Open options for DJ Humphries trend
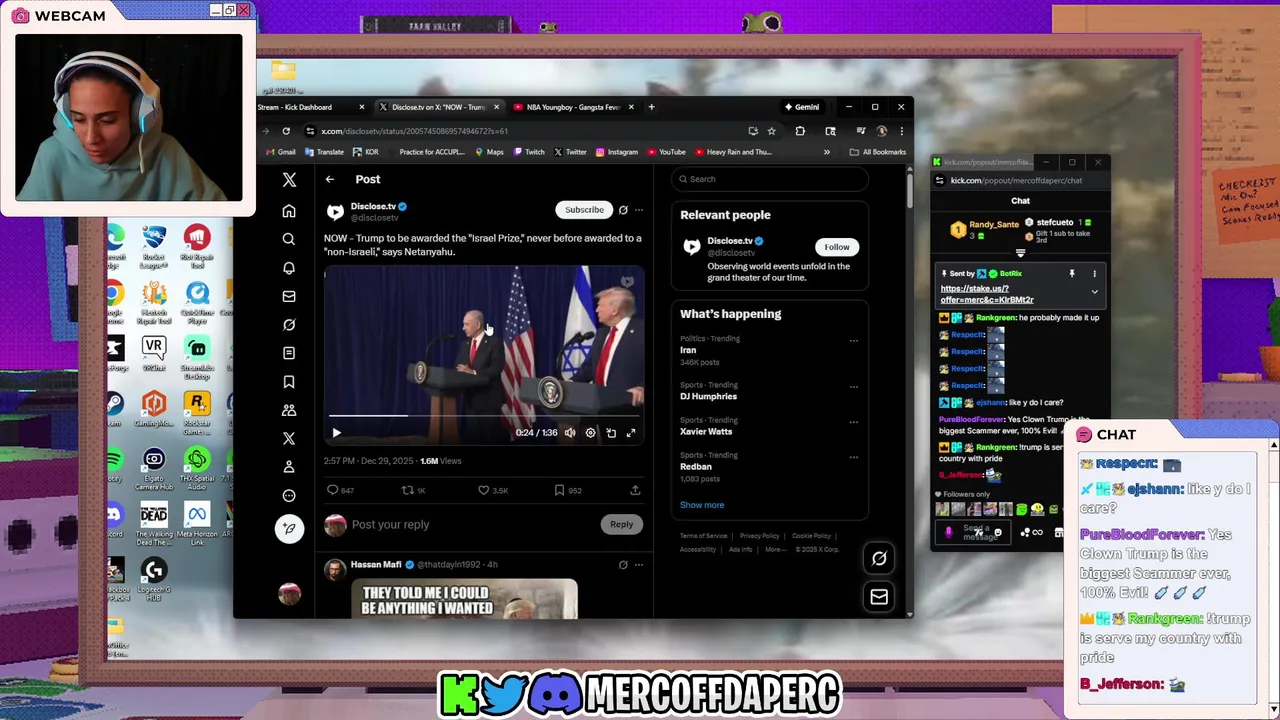The image size is (1280, 720). click(853, 387)
